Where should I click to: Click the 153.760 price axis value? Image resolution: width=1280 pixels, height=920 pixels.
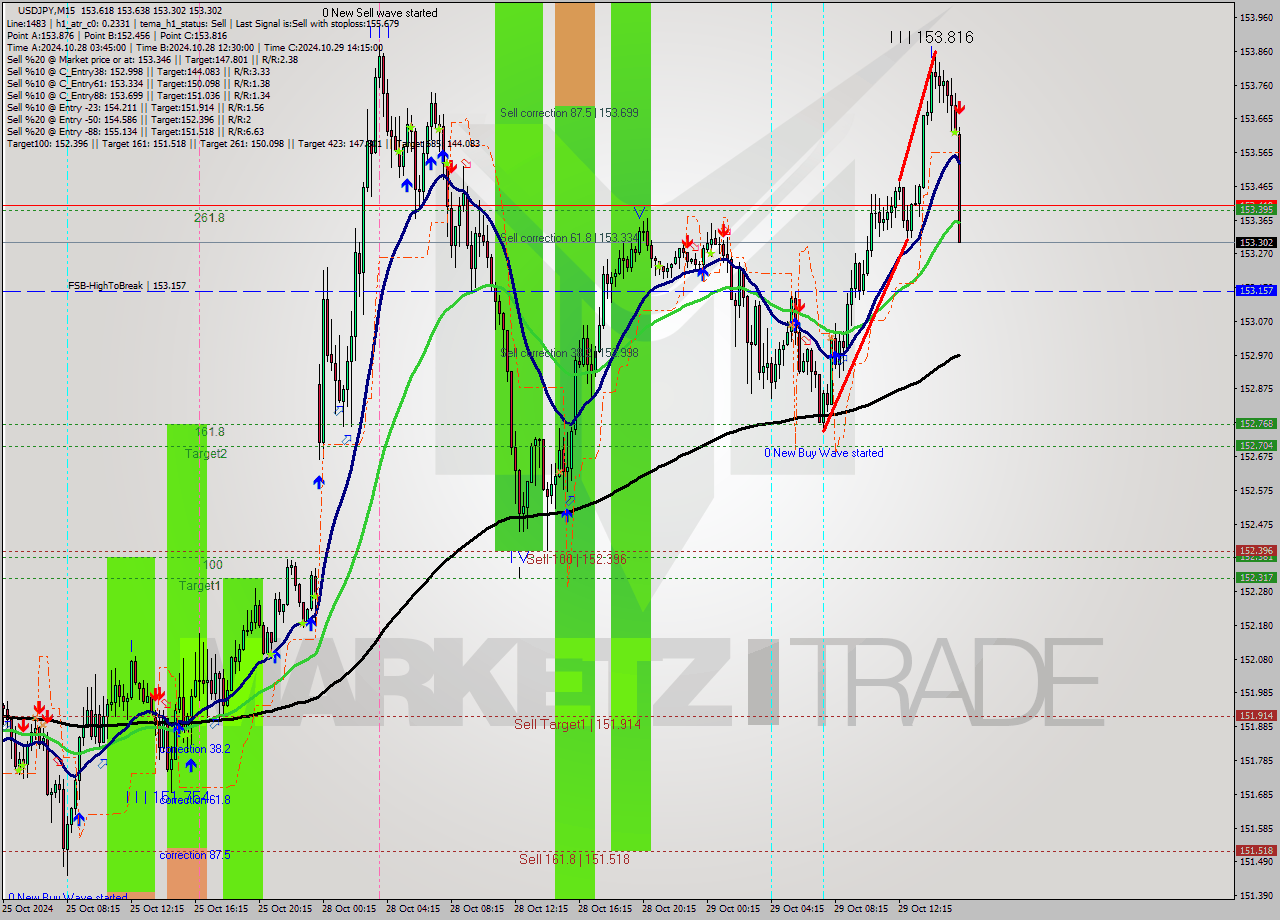click(1256, 85)
